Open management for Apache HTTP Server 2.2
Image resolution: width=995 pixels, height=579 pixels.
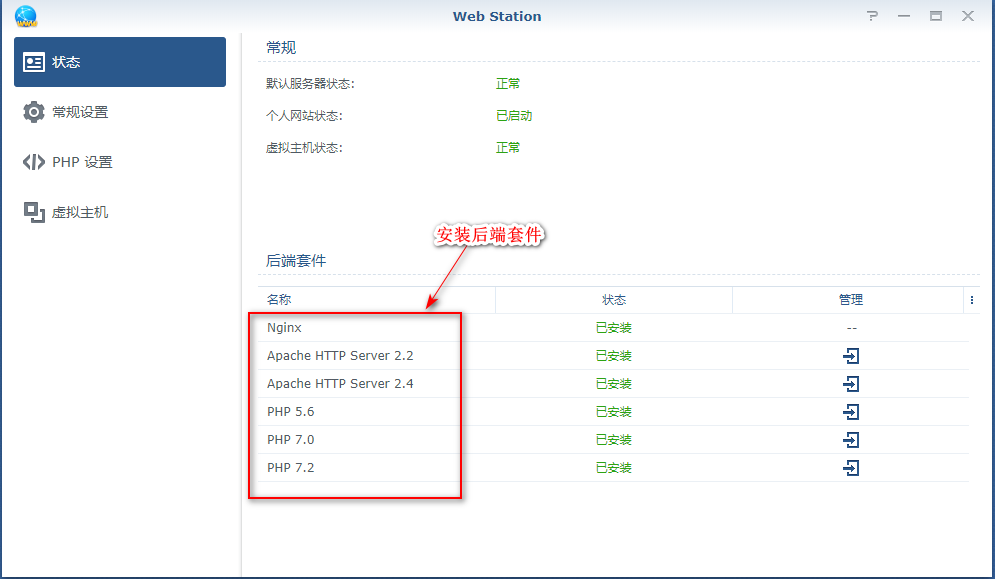(x=850, y=355)
